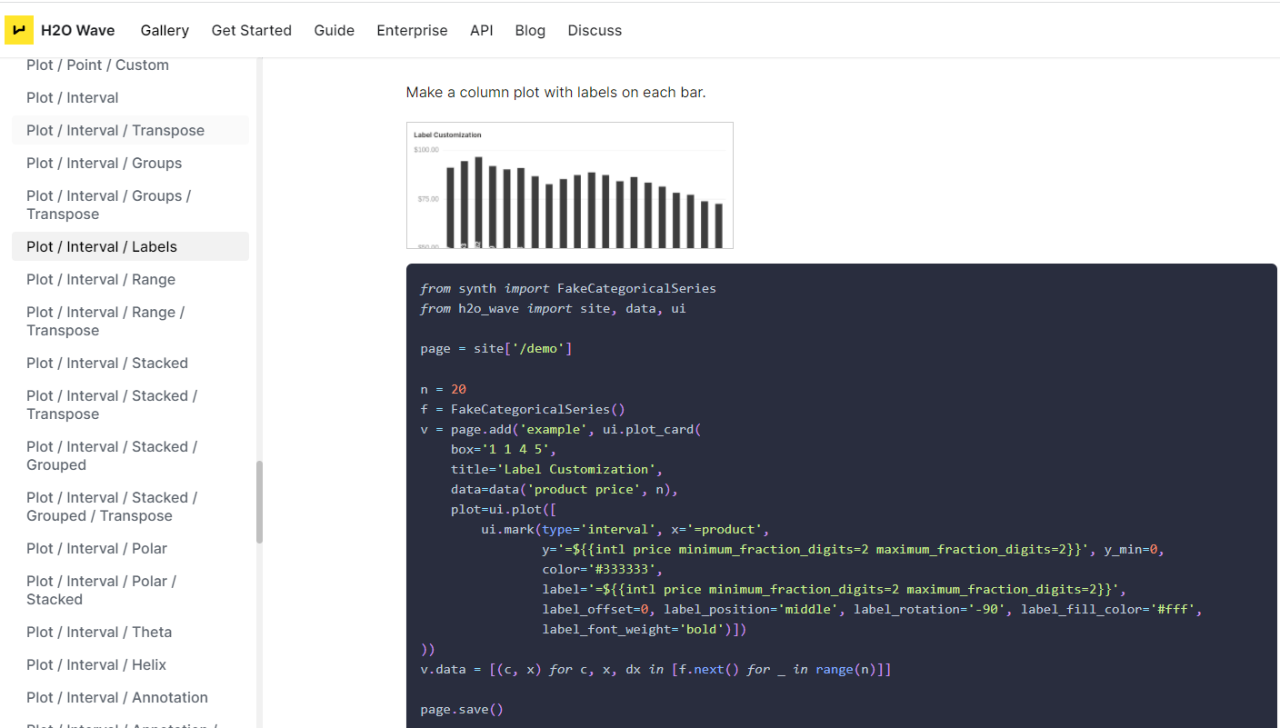Visit the Blog from the navigation bar
This screenshot has height=728, width=1280.
click(x=530, y=30)
